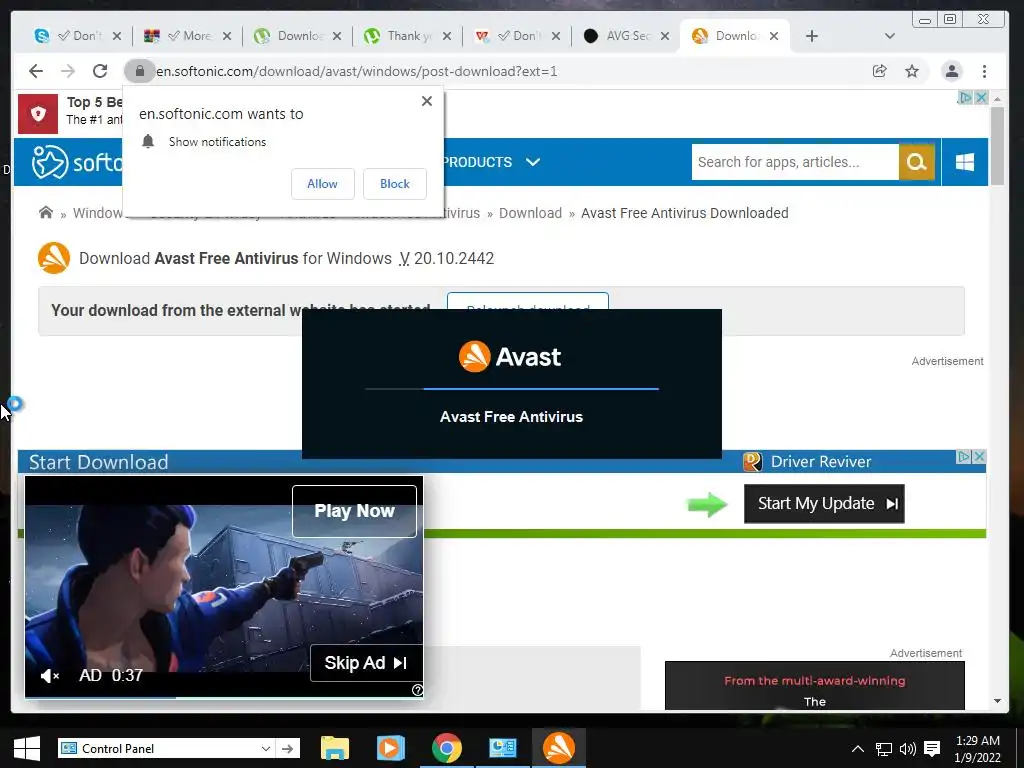1024x768 pixels.
Task: Open Action Center notifications icon
Action: point(932,748)
